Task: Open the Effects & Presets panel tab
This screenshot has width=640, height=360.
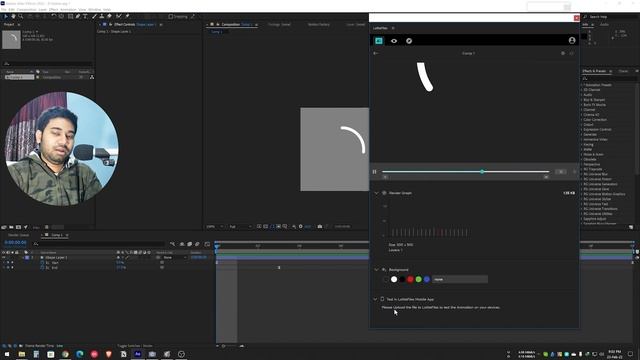Action: coord(594,71)
